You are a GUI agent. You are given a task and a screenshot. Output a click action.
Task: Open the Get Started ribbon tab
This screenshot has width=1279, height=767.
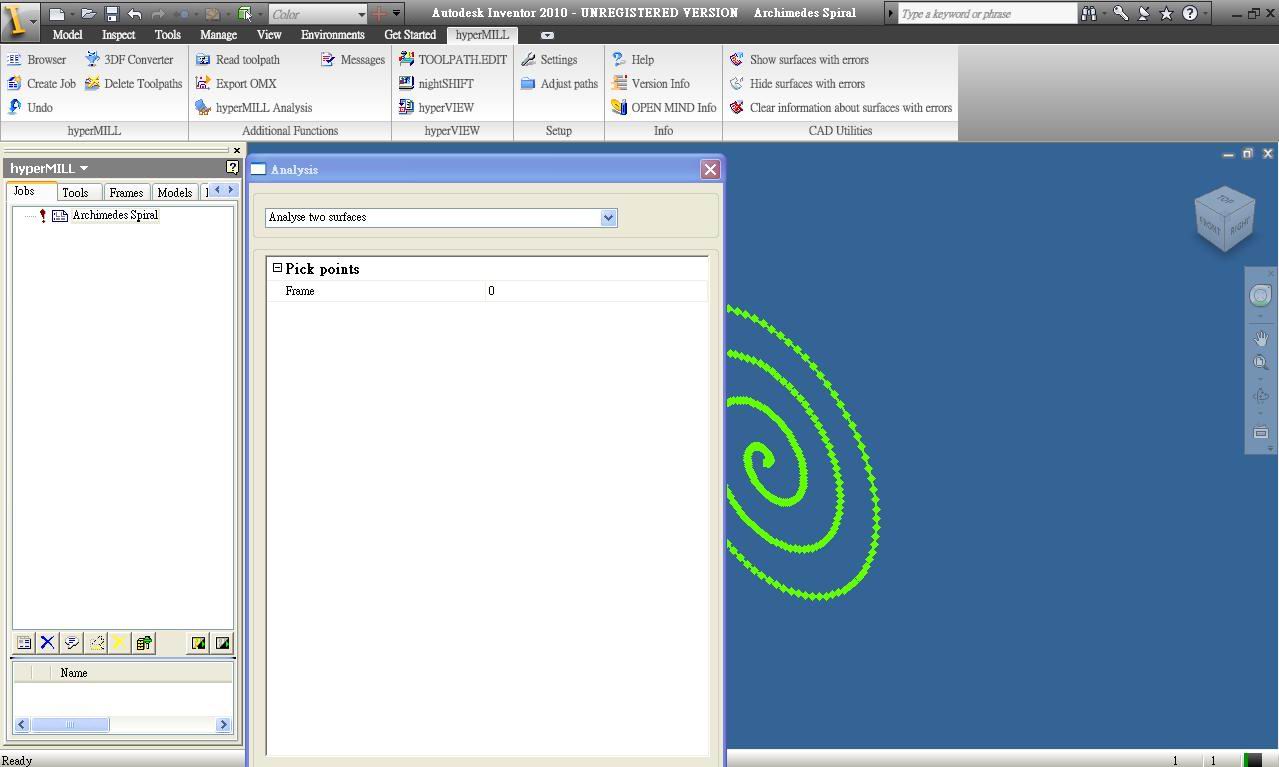tap(410, 35)
